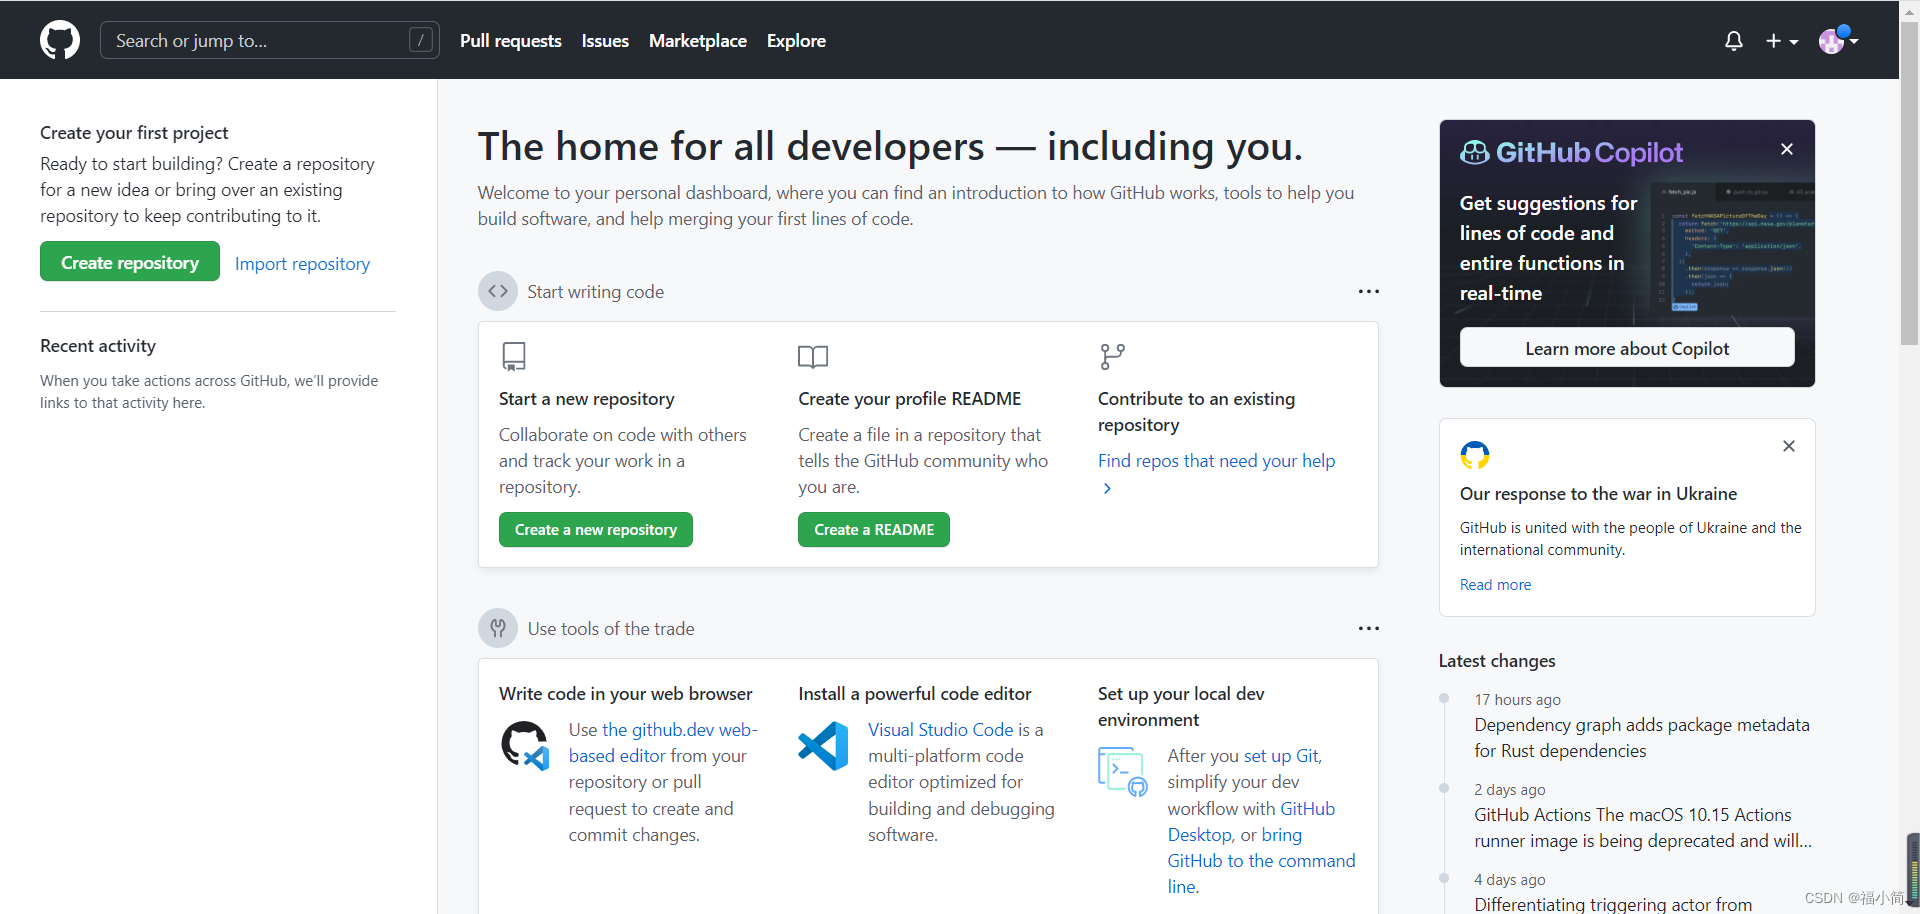Viewport: 1920px width, 914px height.
Task: Click the open book icon above profile README
Action: pos(813,357)
